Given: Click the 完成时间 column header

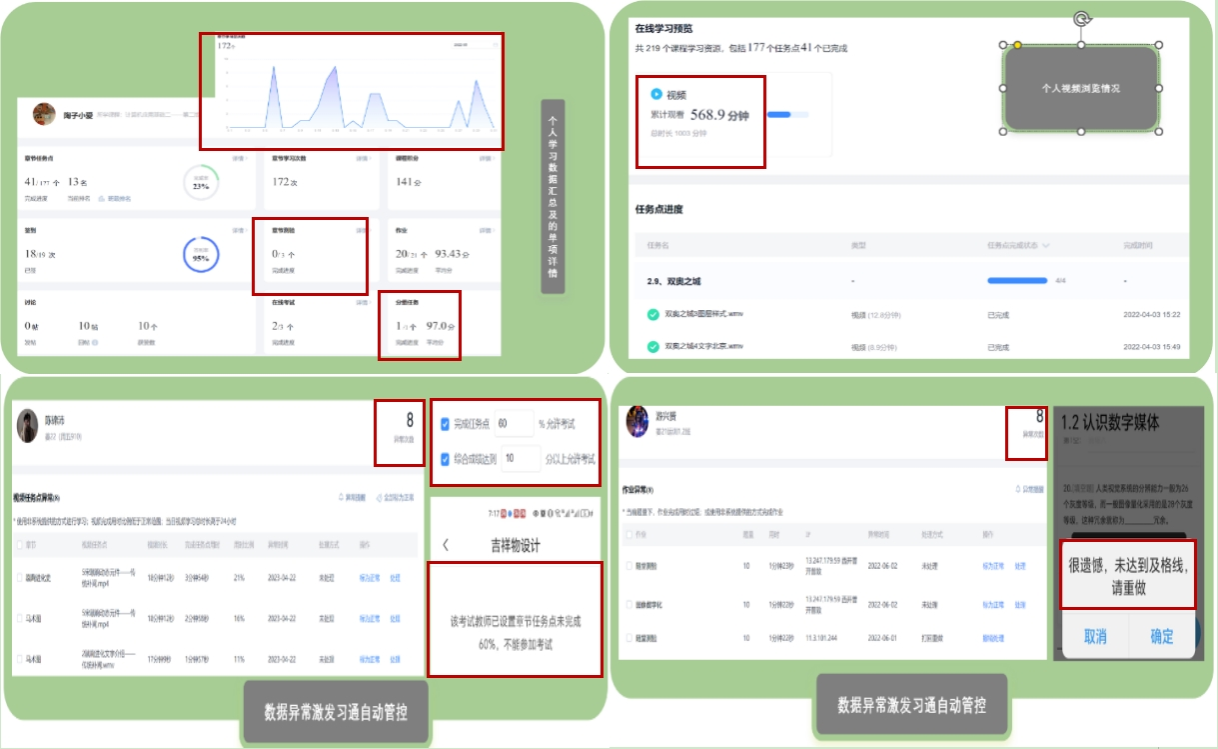Looking at the screenshot, I should (x=1137, y=245).
